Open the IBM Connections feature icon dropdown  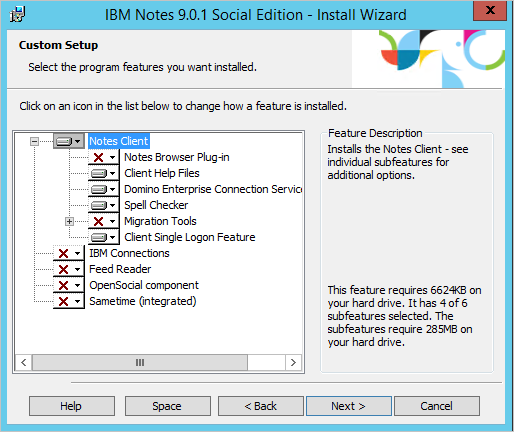pos(69,253)
